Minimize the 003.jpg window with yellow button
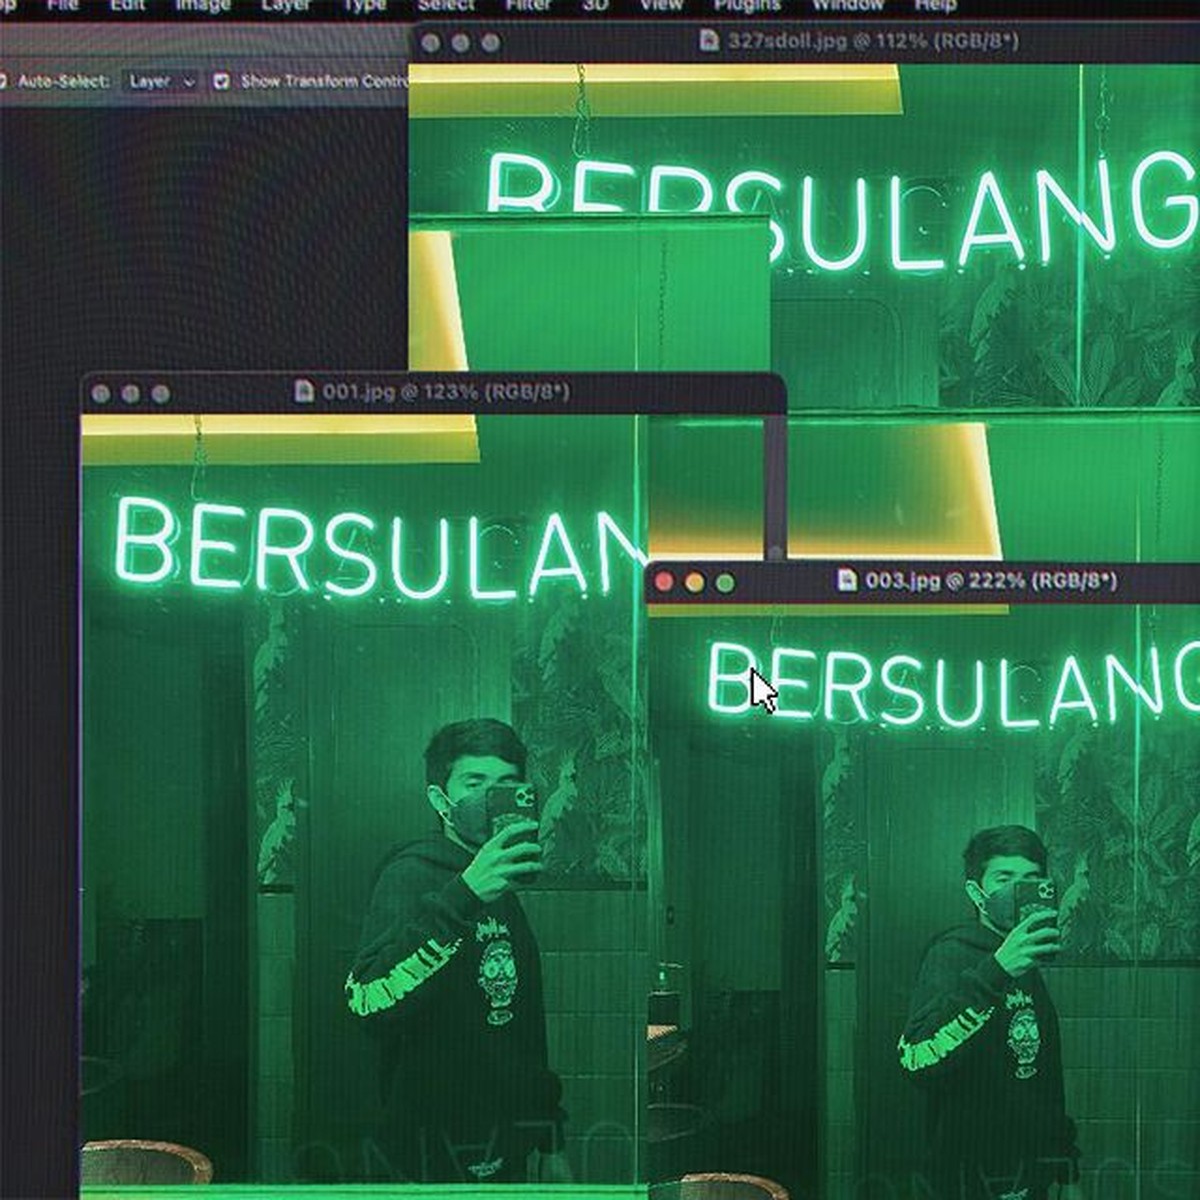 point(694,582)
